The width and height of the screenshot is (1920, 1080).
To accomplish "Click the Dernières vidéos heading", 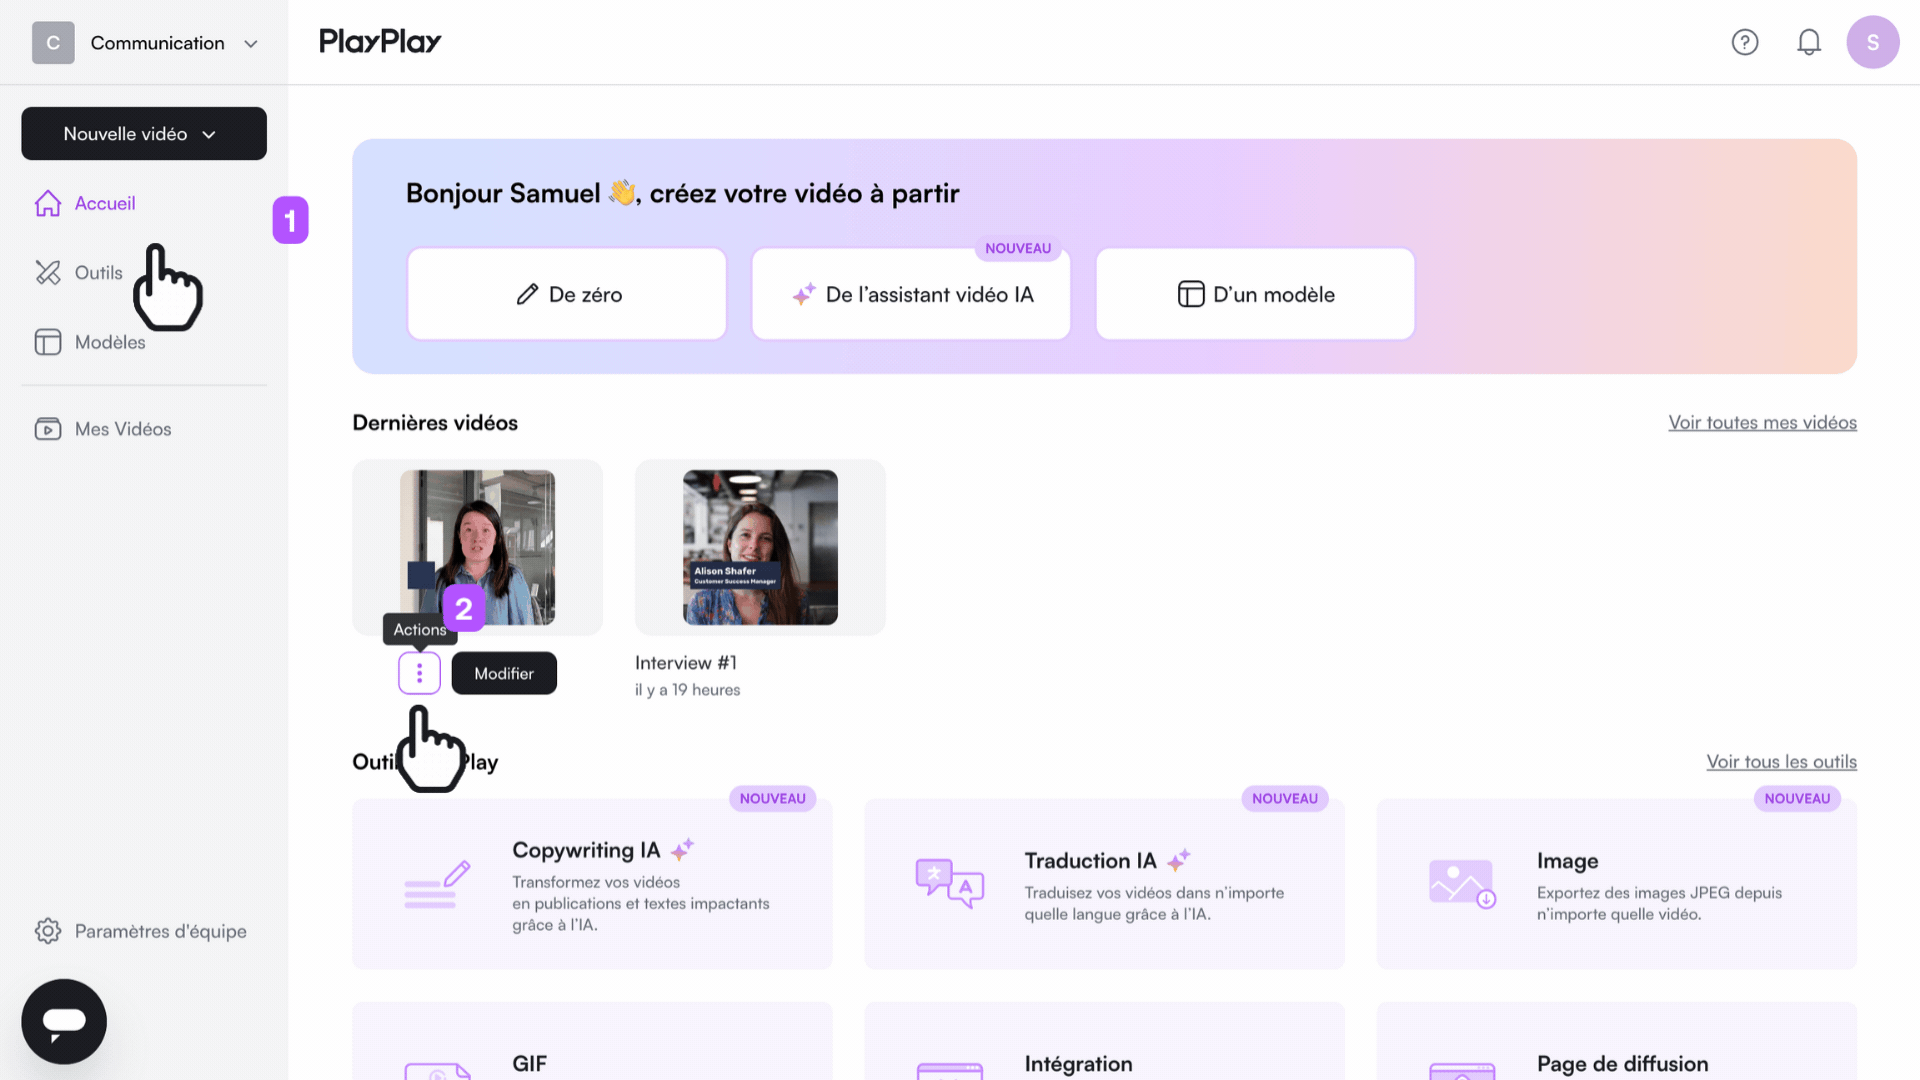I will pos(435,423).
